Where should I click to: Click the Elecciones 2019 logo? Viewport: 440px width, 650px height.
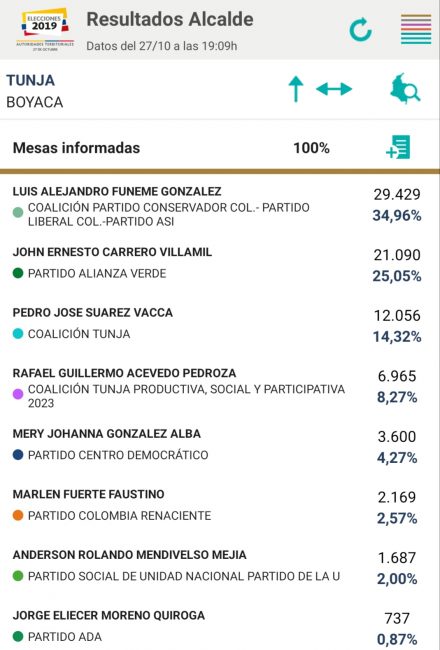point(45,29)
